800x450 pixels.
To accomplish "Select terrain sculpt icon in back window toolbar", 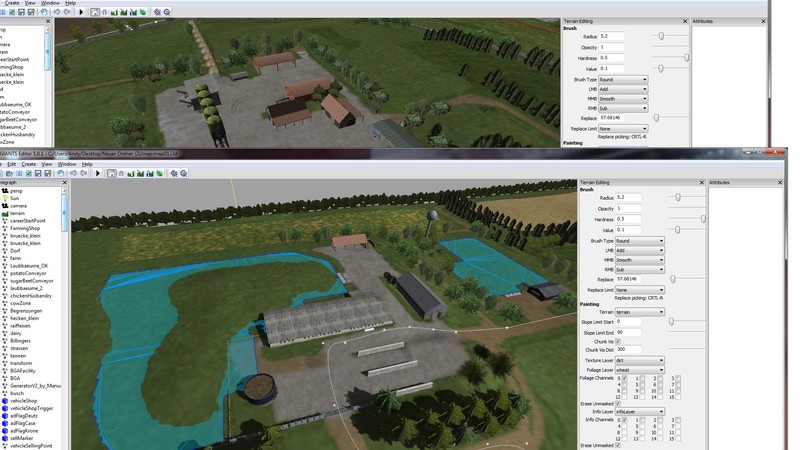I will 114,12.
